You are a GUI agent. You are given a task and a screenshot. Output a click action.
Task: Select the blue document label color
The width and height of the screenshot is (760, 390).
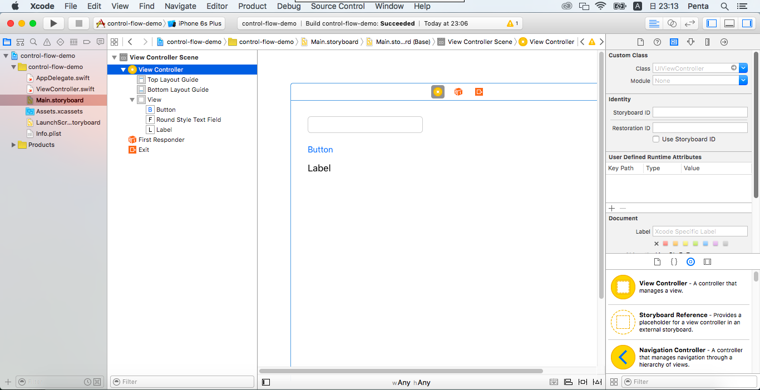click(x=706, y=244)
